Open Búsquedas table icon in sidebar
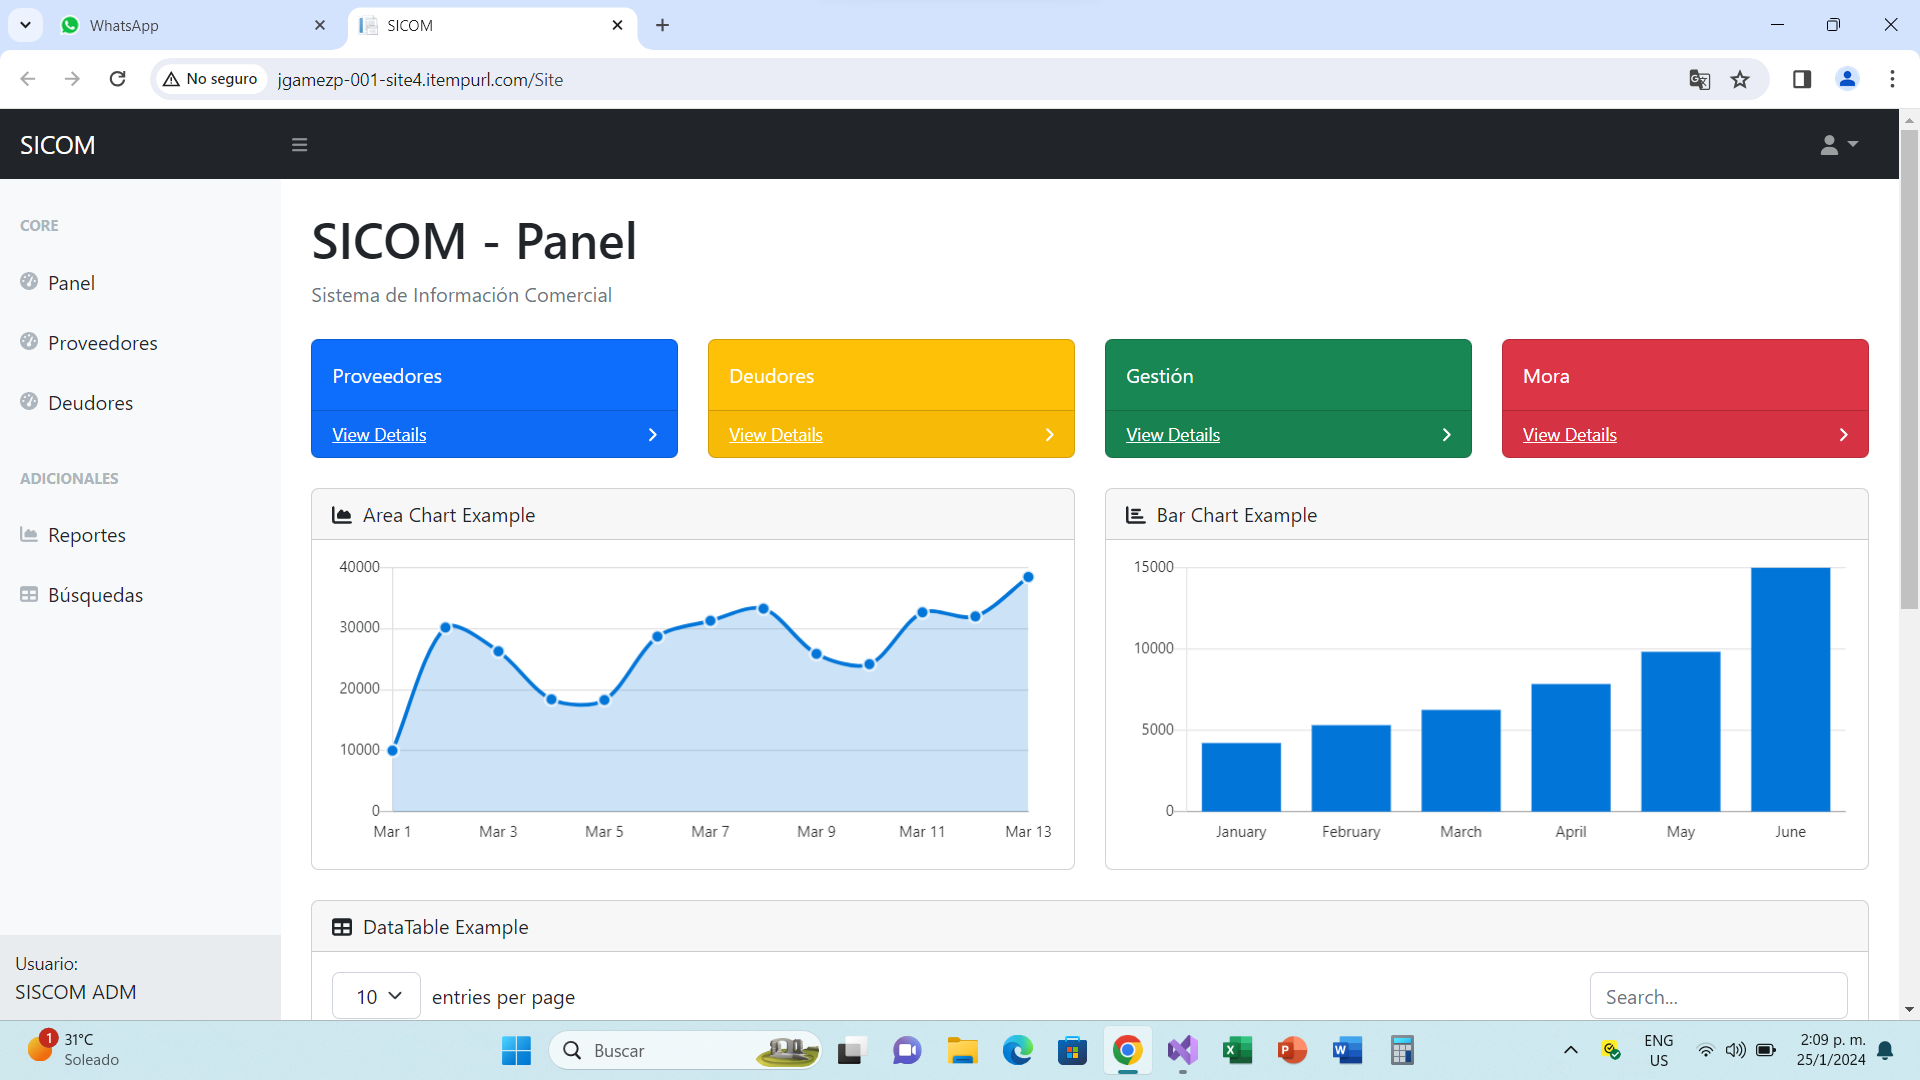The height and width of the screenshot is (1080, 1920). (29, 594)
